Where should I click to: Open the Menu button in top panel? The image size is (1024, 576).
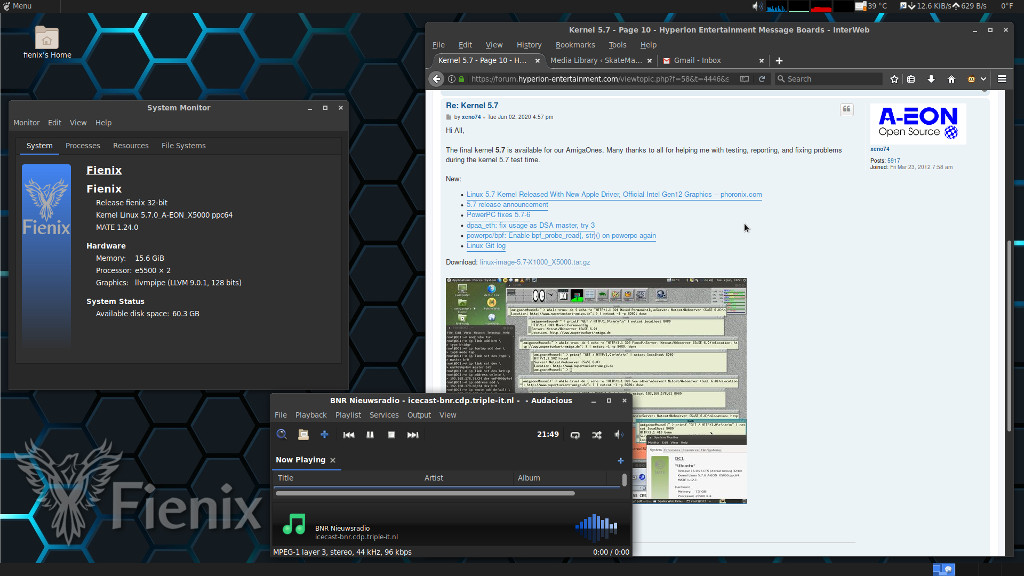17,6
